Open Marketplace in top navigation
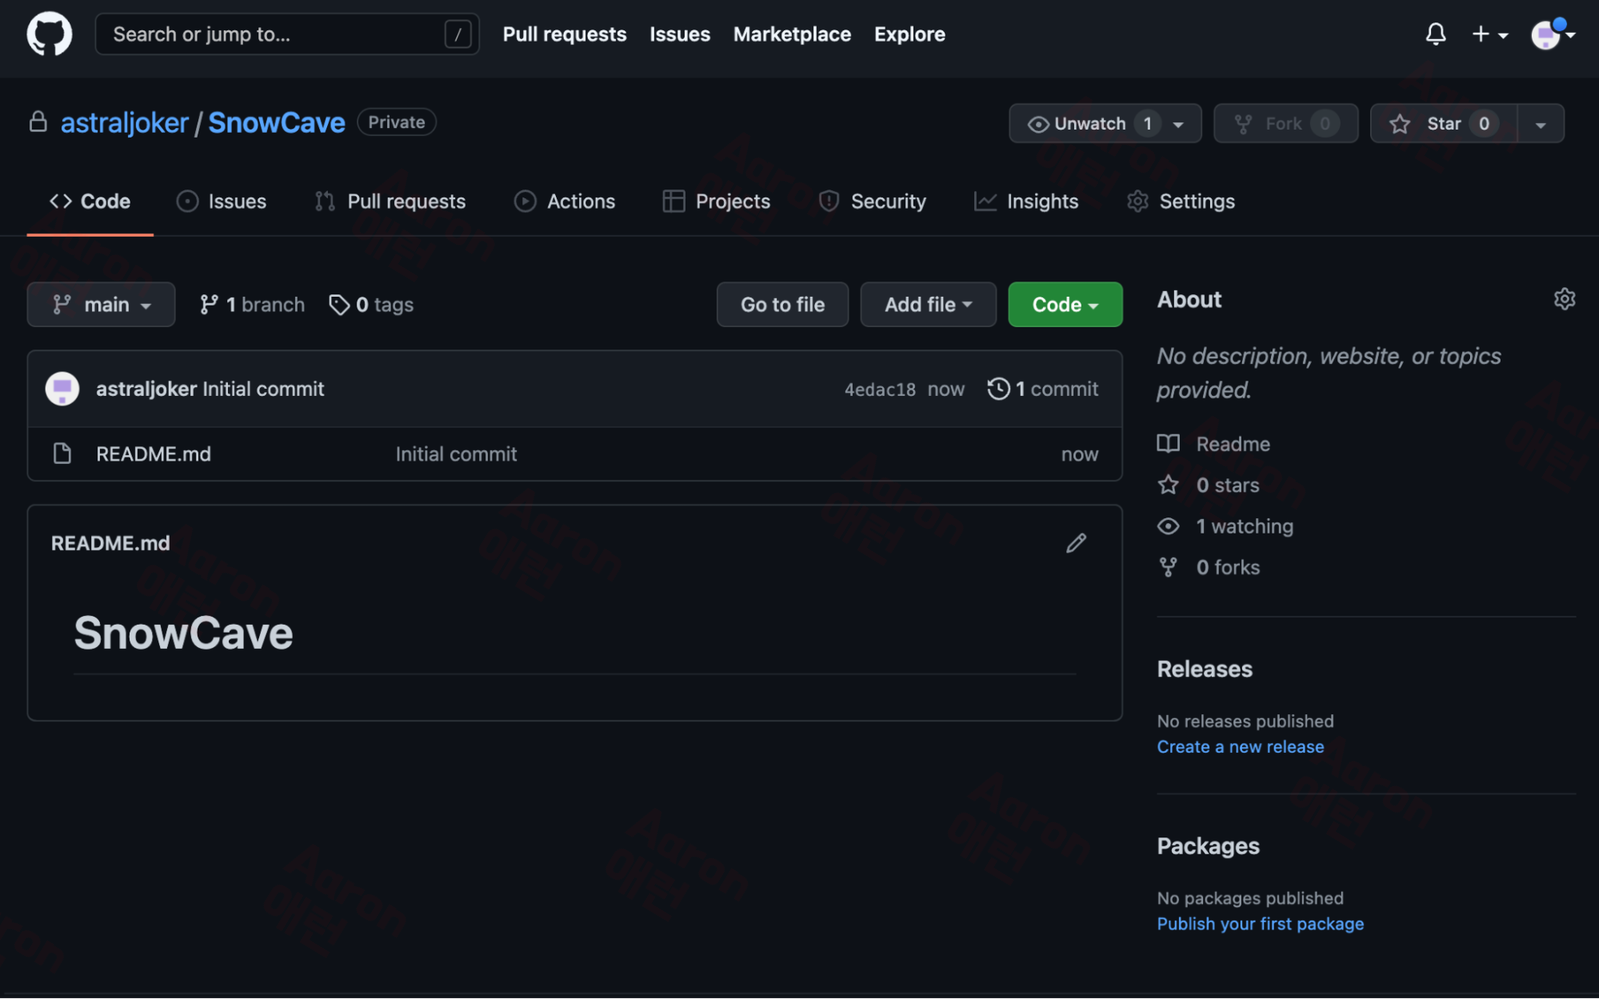 (x=792, y=34)
